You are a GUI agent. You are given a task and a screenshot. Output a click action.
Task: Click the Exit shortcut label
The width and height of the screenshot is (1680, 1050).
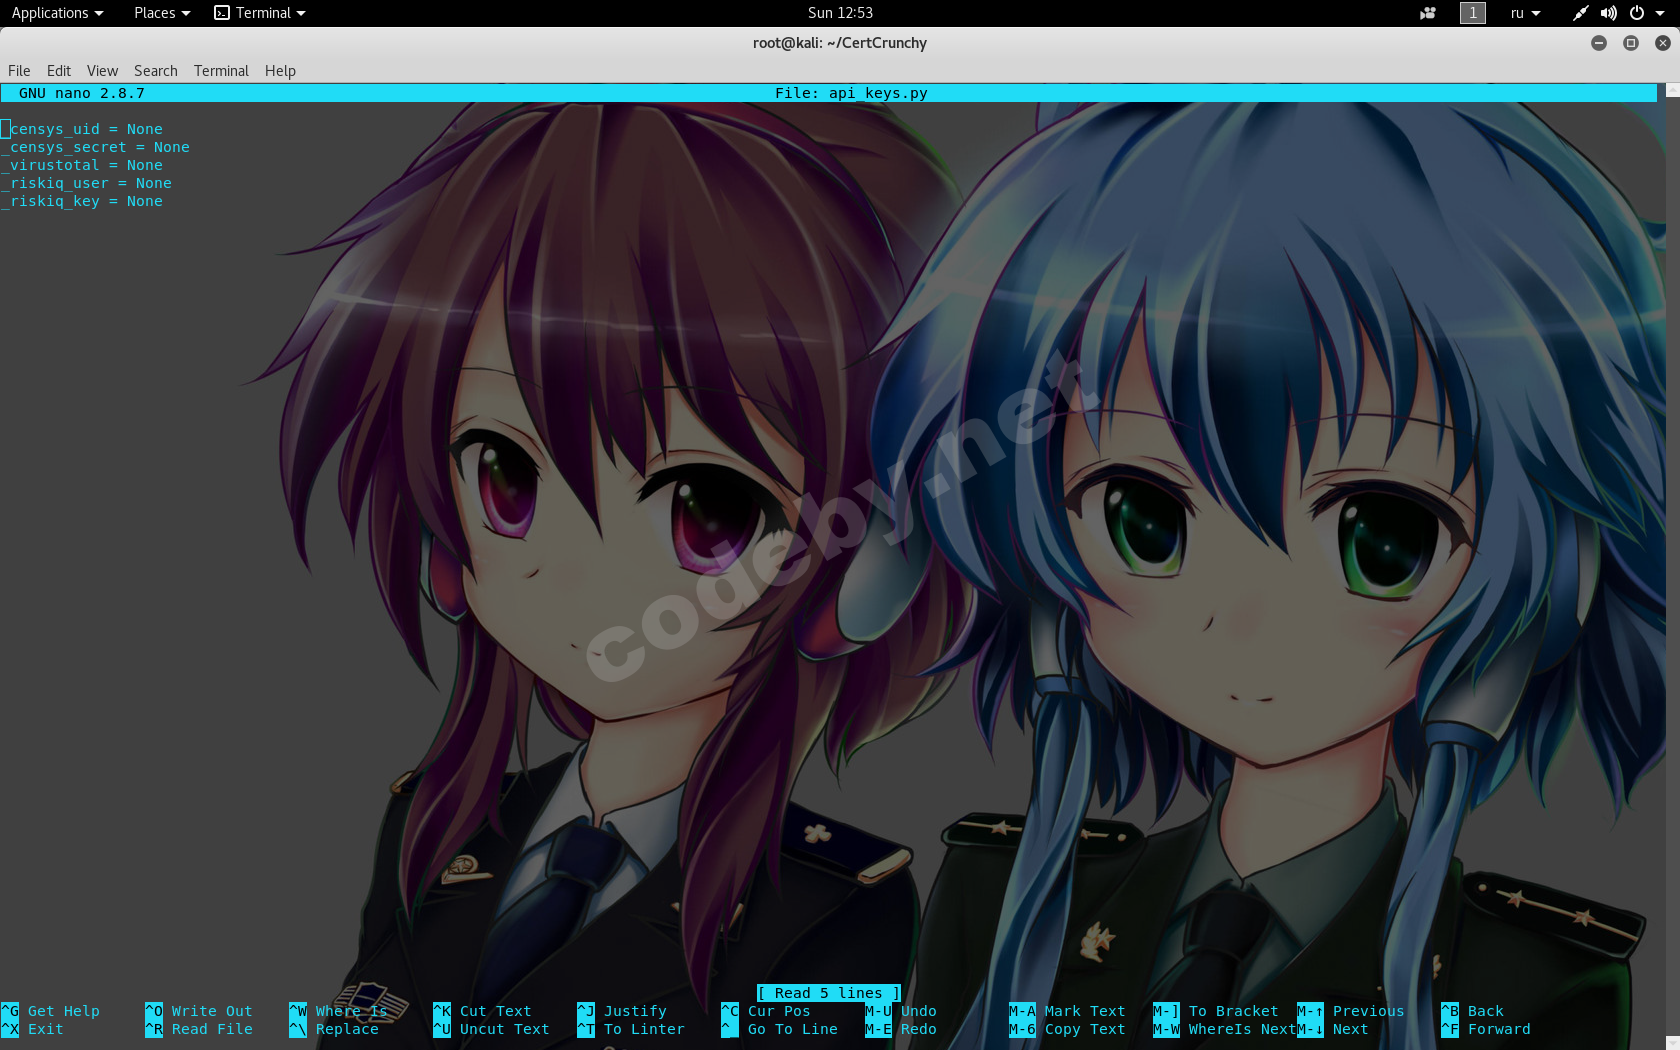[46, 1029]
